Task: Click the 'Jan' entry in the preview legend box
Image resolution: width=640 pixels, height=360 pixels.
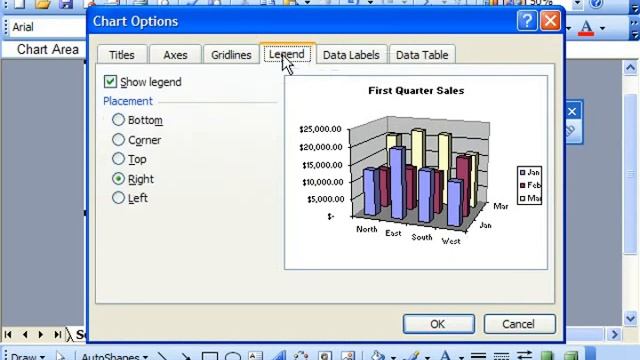Action: pyautogui.click(x=530, y=172)
